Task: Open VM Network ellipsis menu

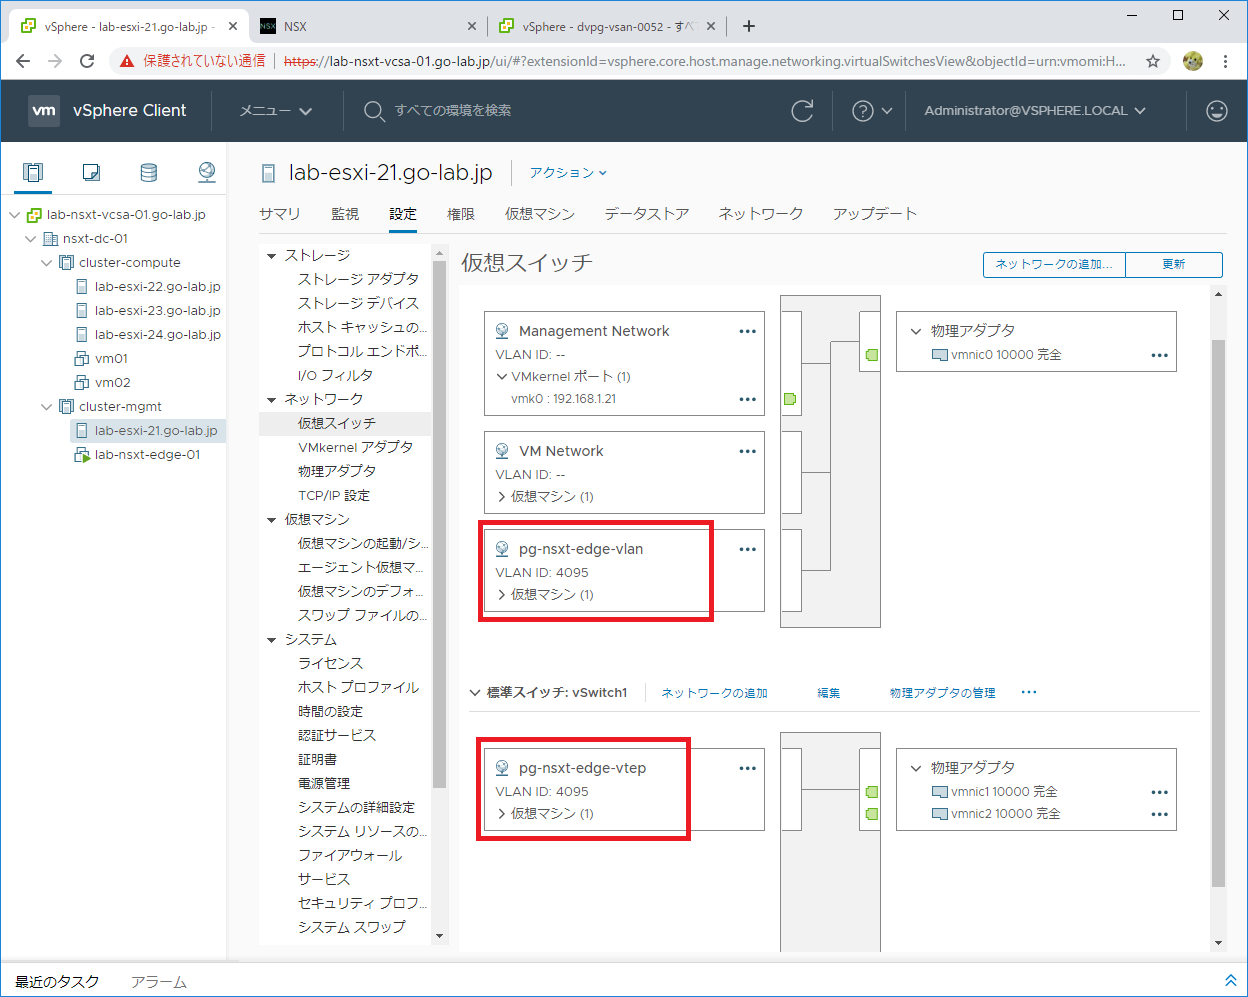Action: [747, 451]
